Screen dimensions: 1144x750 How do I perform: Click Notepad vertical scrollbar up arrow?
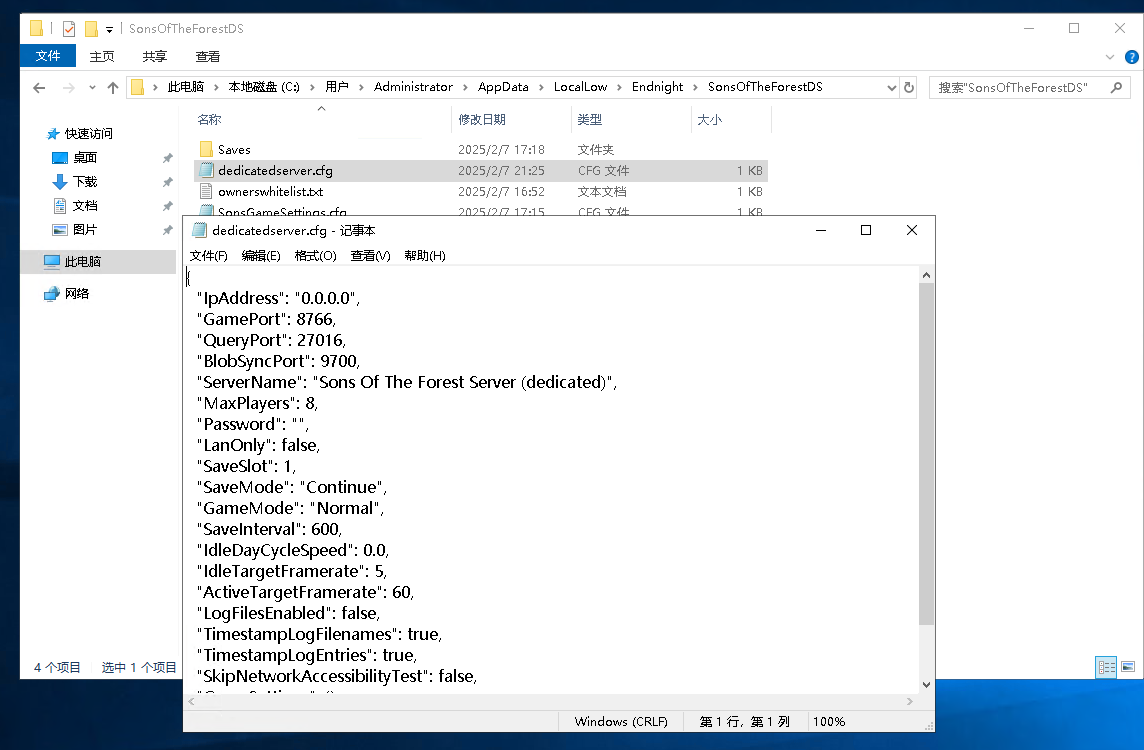pyautogui.click(x=926, y=275)
